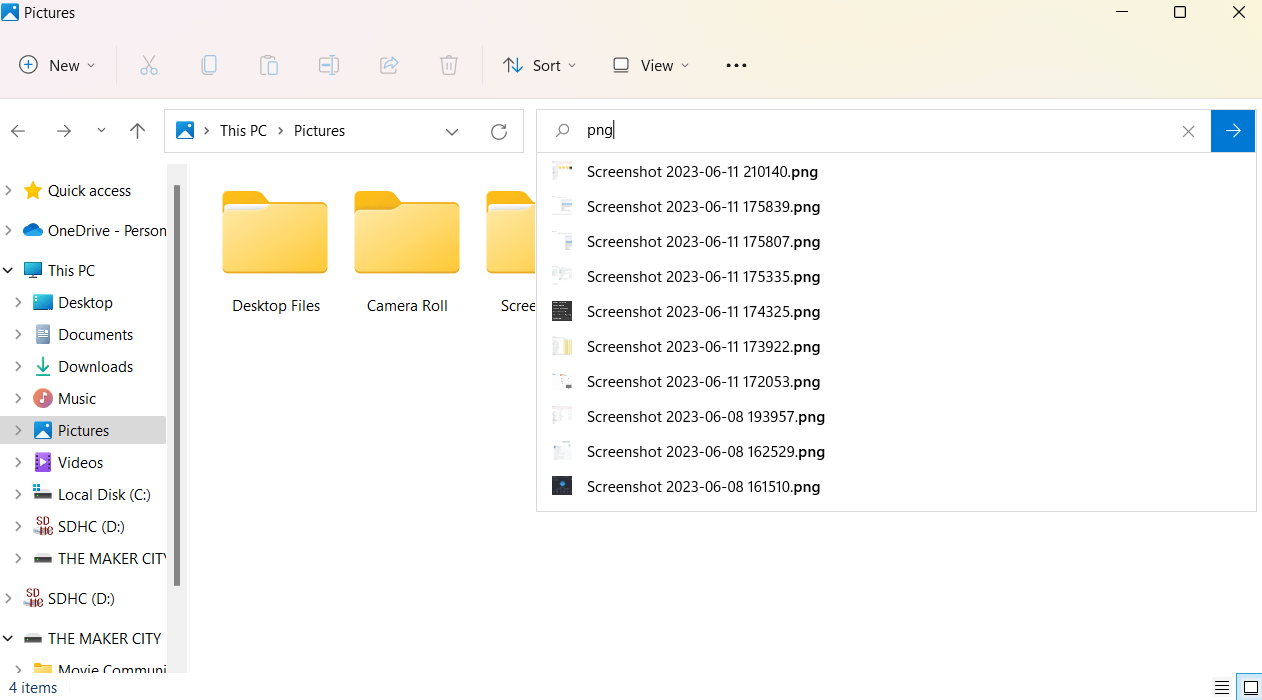This screenshot has height=700, width=1262.
Task: Click Pictures in the address breadcrumb
Action: (x=319, y=131)
